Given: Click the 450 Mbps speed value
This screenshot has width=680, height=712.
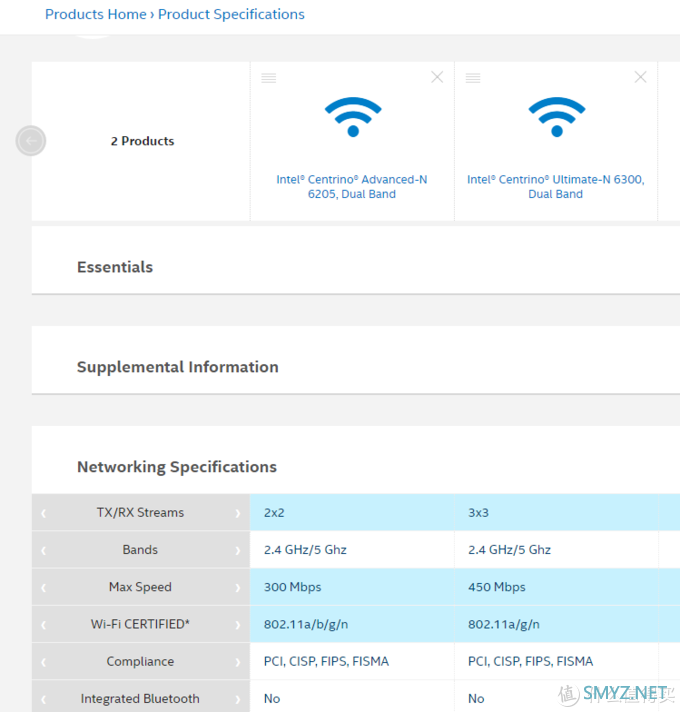Looking at the screenshot, I should (x=497, y=587).
